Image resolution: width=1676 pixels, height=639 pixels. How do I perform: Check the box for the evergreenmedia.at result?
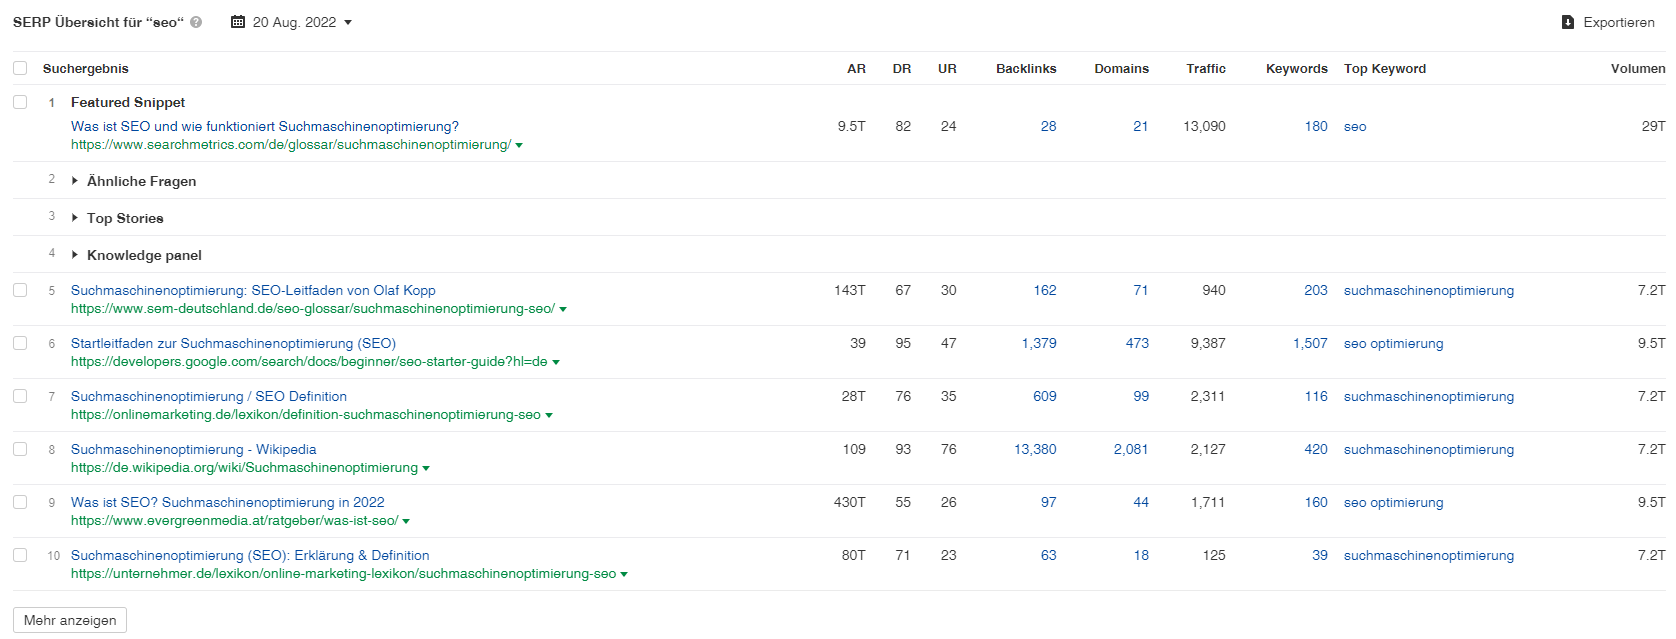pyautogui.click(x=20, y=502)
